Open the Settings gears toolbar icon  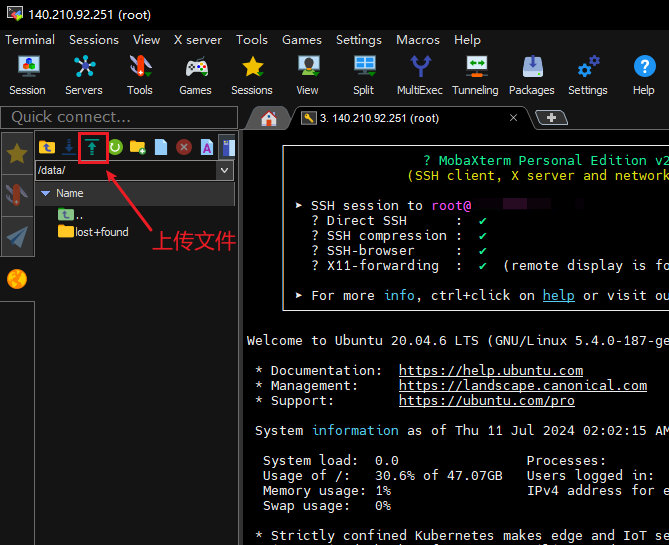(x=588, y=75)
